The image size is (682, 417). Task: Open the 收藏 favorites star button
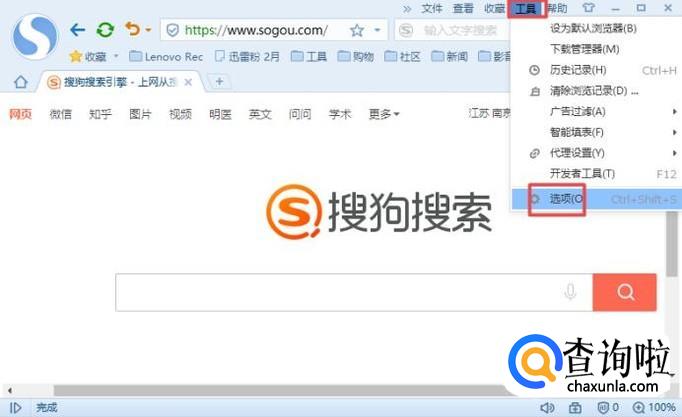point(88,57)
